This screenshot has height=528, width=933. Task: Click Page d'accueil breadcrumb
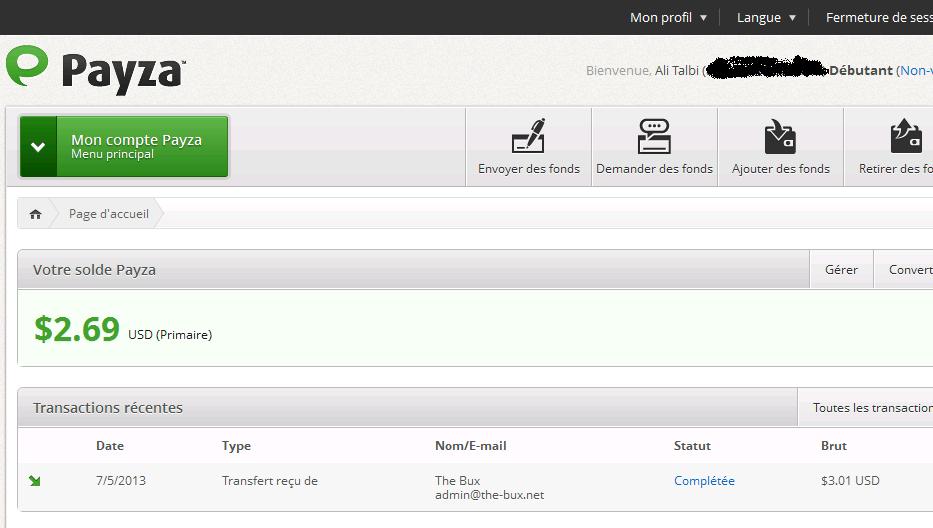click(109, 214)
